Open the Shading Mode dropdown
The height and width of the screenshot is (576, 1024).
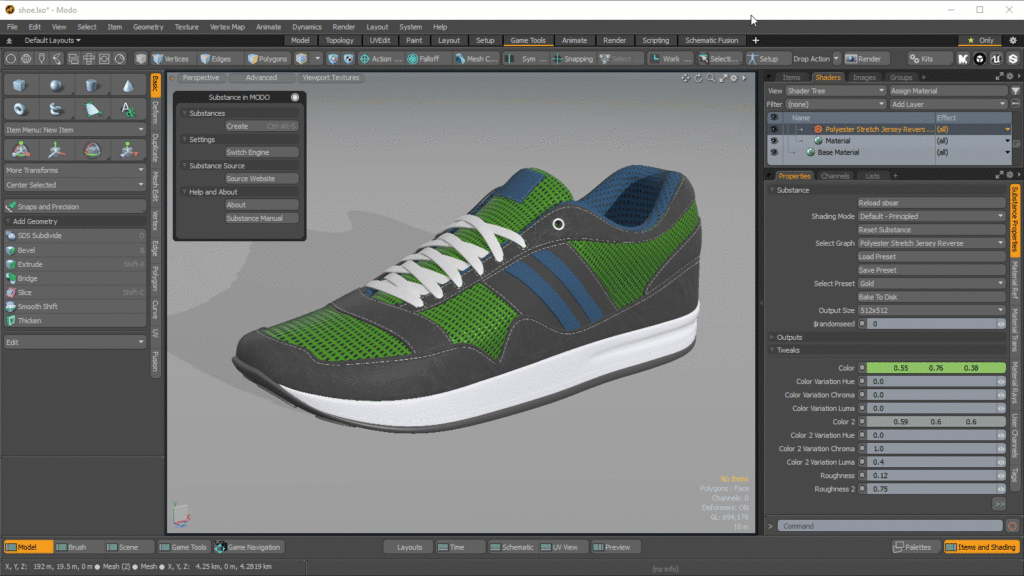pos(931,216)
